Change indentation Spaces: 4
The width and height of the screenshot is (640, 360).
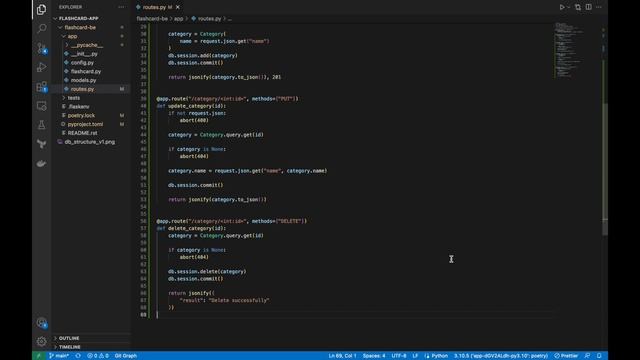tap(374, 356)
